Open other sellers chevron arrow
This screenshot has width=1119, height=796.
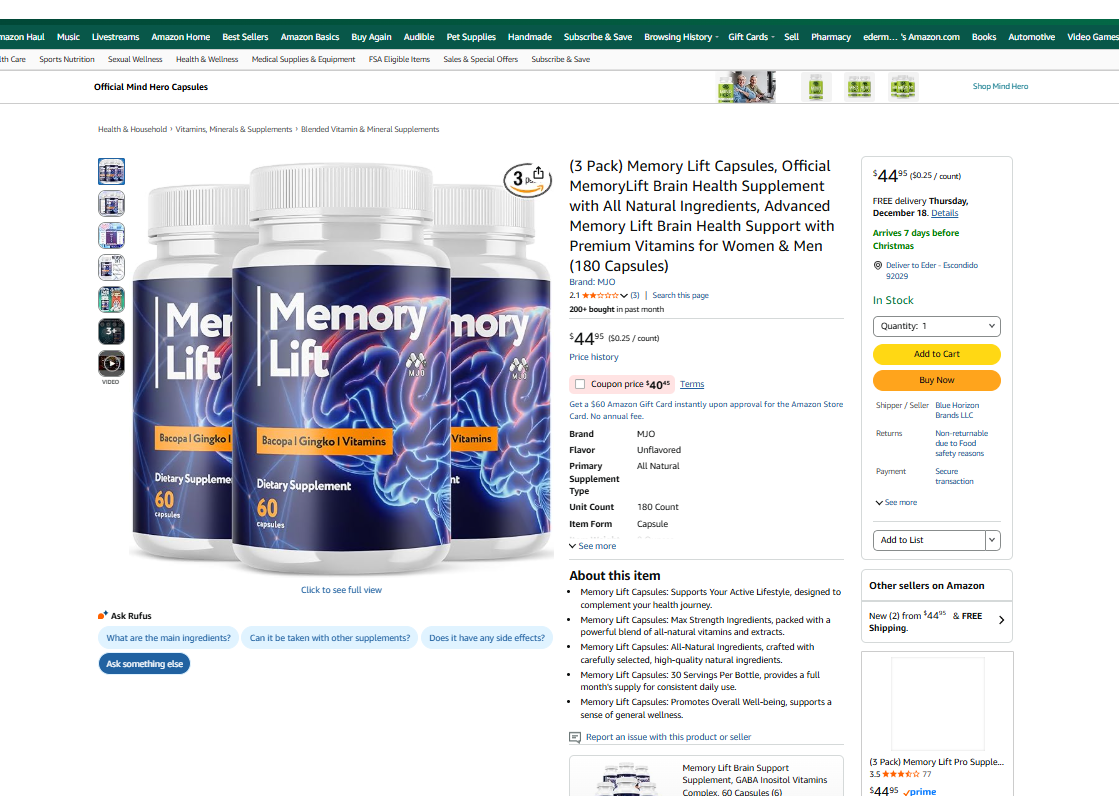[1001, 620]
